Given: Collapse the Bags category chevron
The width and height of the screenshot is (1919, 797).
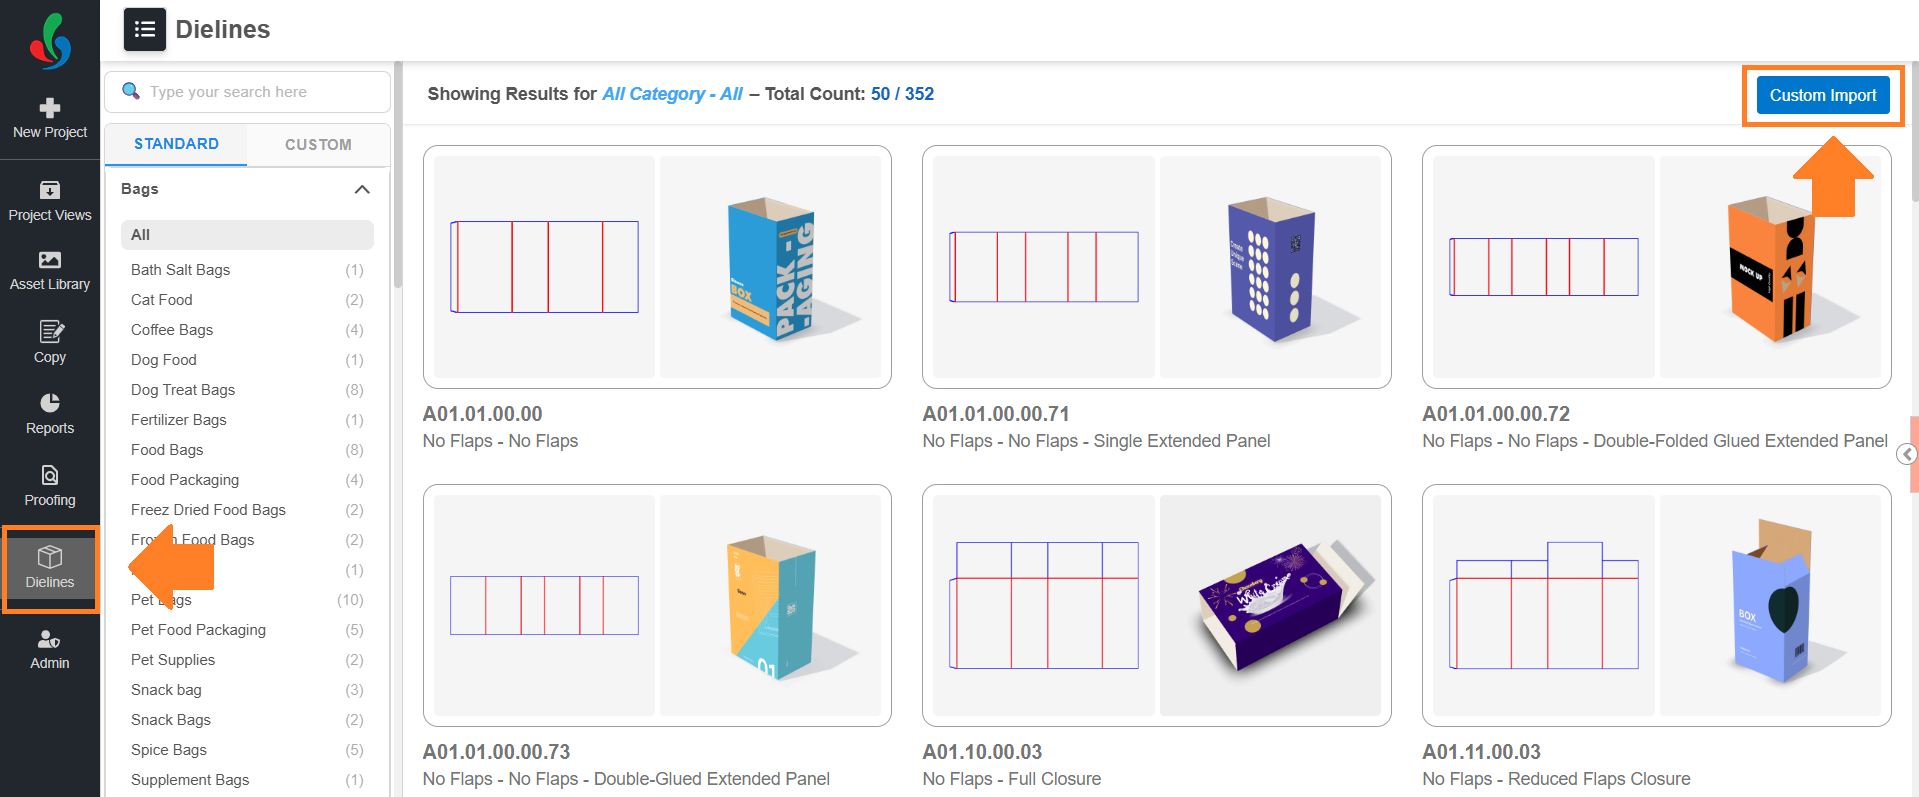Looking at the screenshot, I should (x=362, y=189).
